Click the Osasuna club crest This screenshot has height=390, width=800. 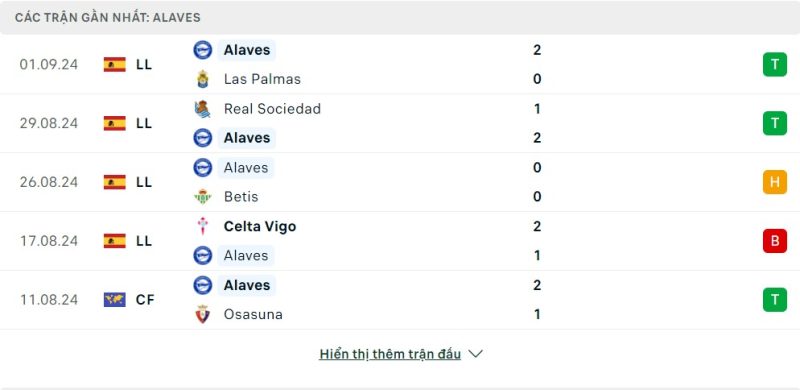tap(203, 314)
